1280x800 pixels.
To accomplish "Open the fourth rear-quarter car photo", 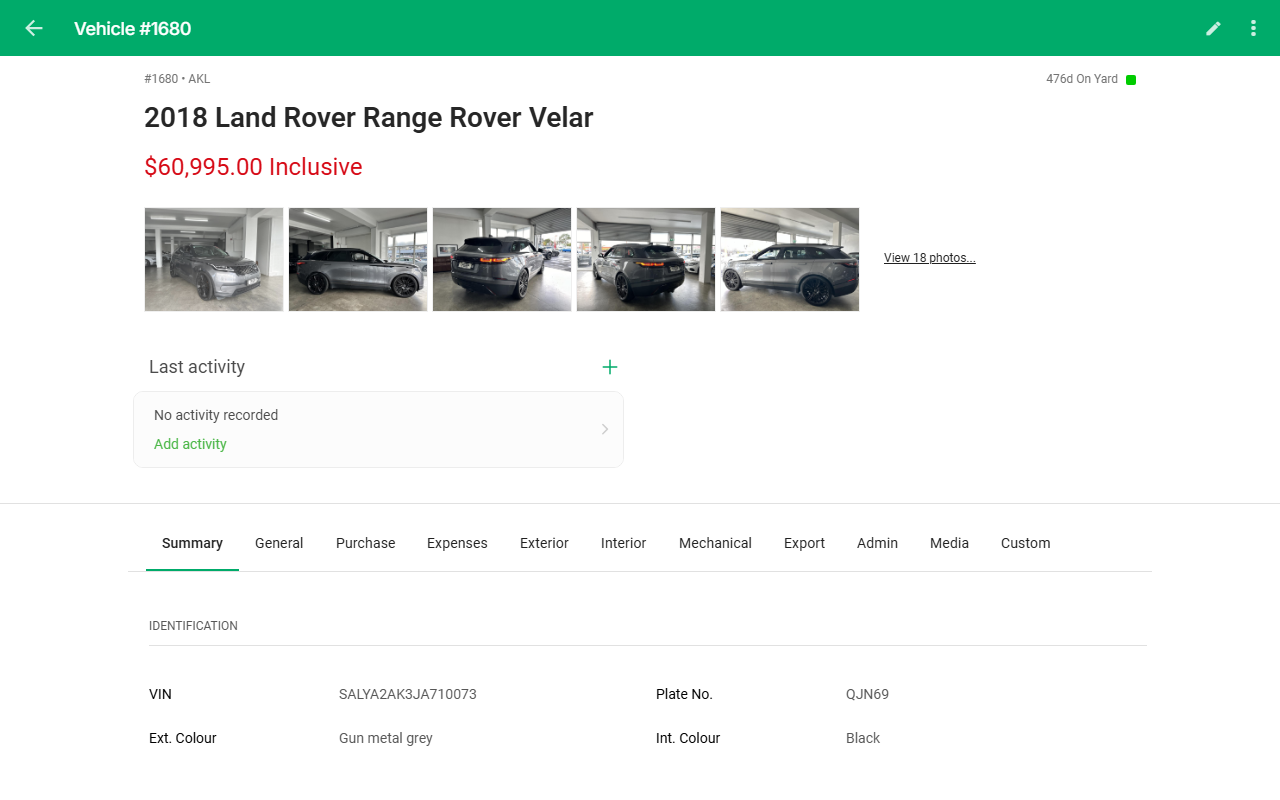I will click(x=646, y=259).
